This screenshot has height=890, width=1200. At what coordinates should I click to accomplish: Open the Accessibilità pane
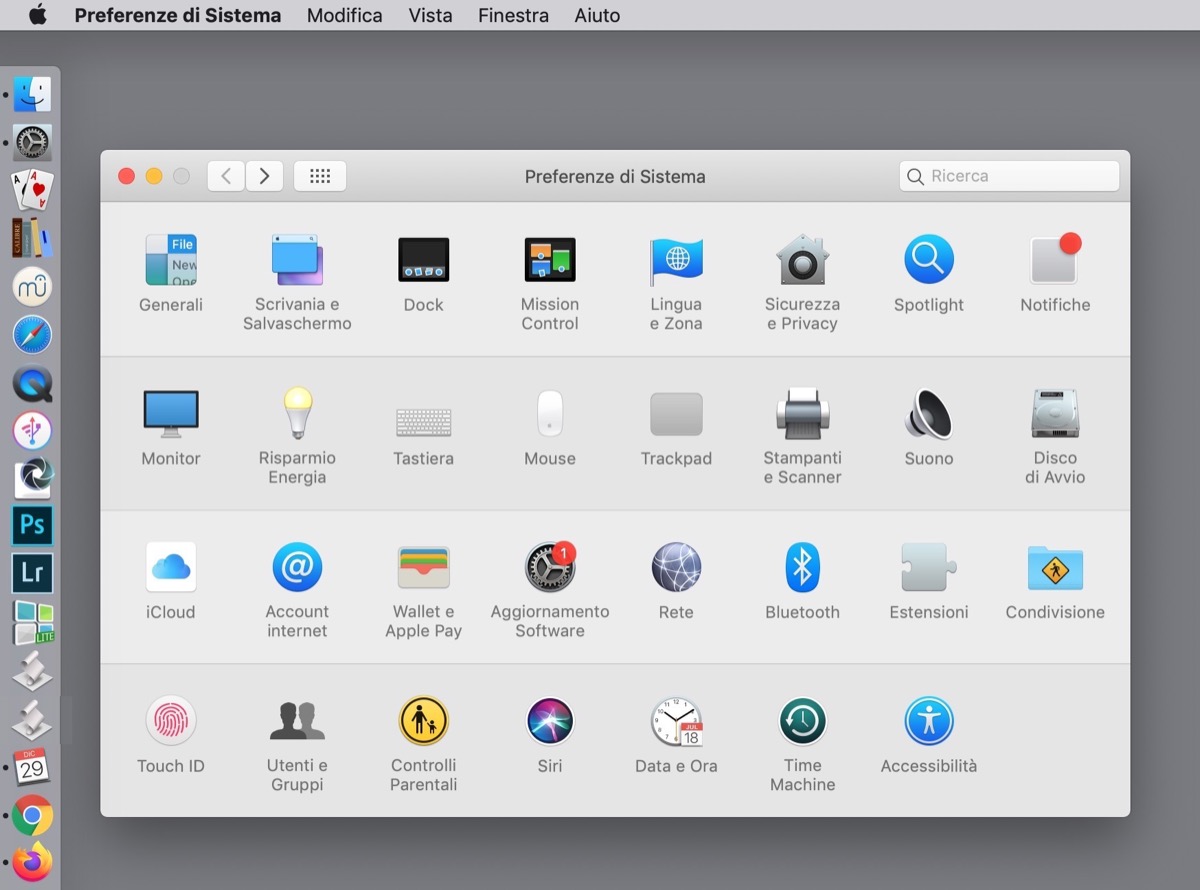point(928,722)
